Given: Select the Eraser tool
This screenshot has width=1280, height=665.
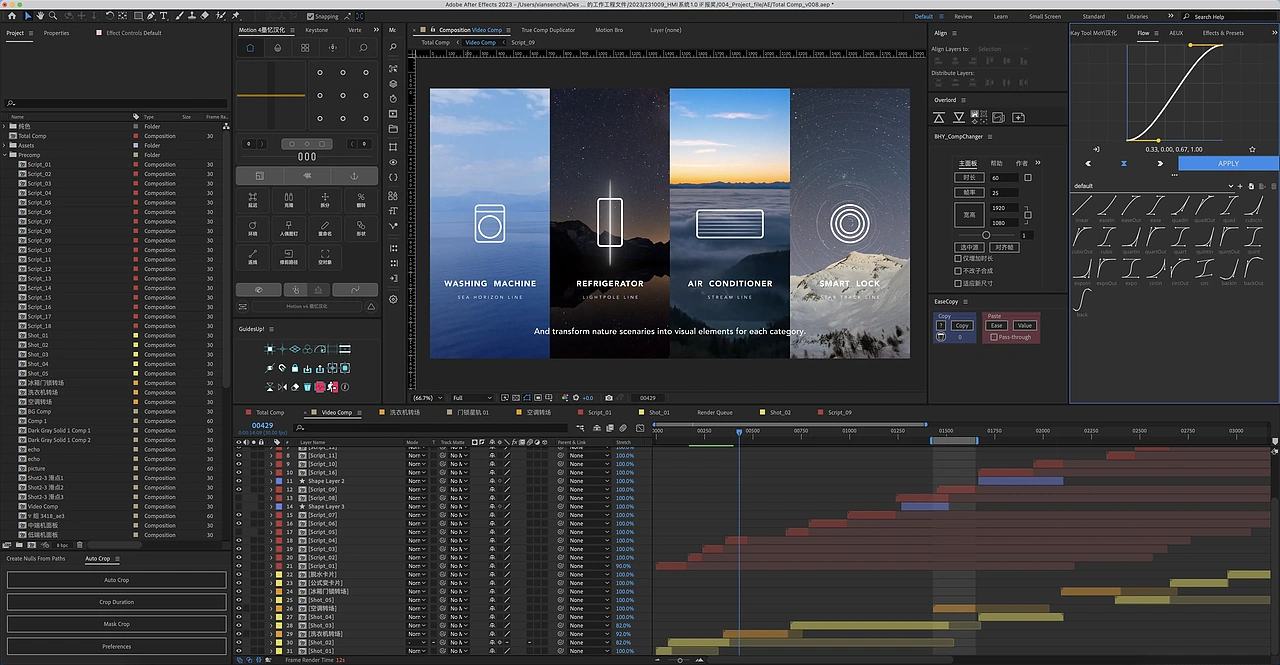Looking at the screenshot, I should 206,16.
